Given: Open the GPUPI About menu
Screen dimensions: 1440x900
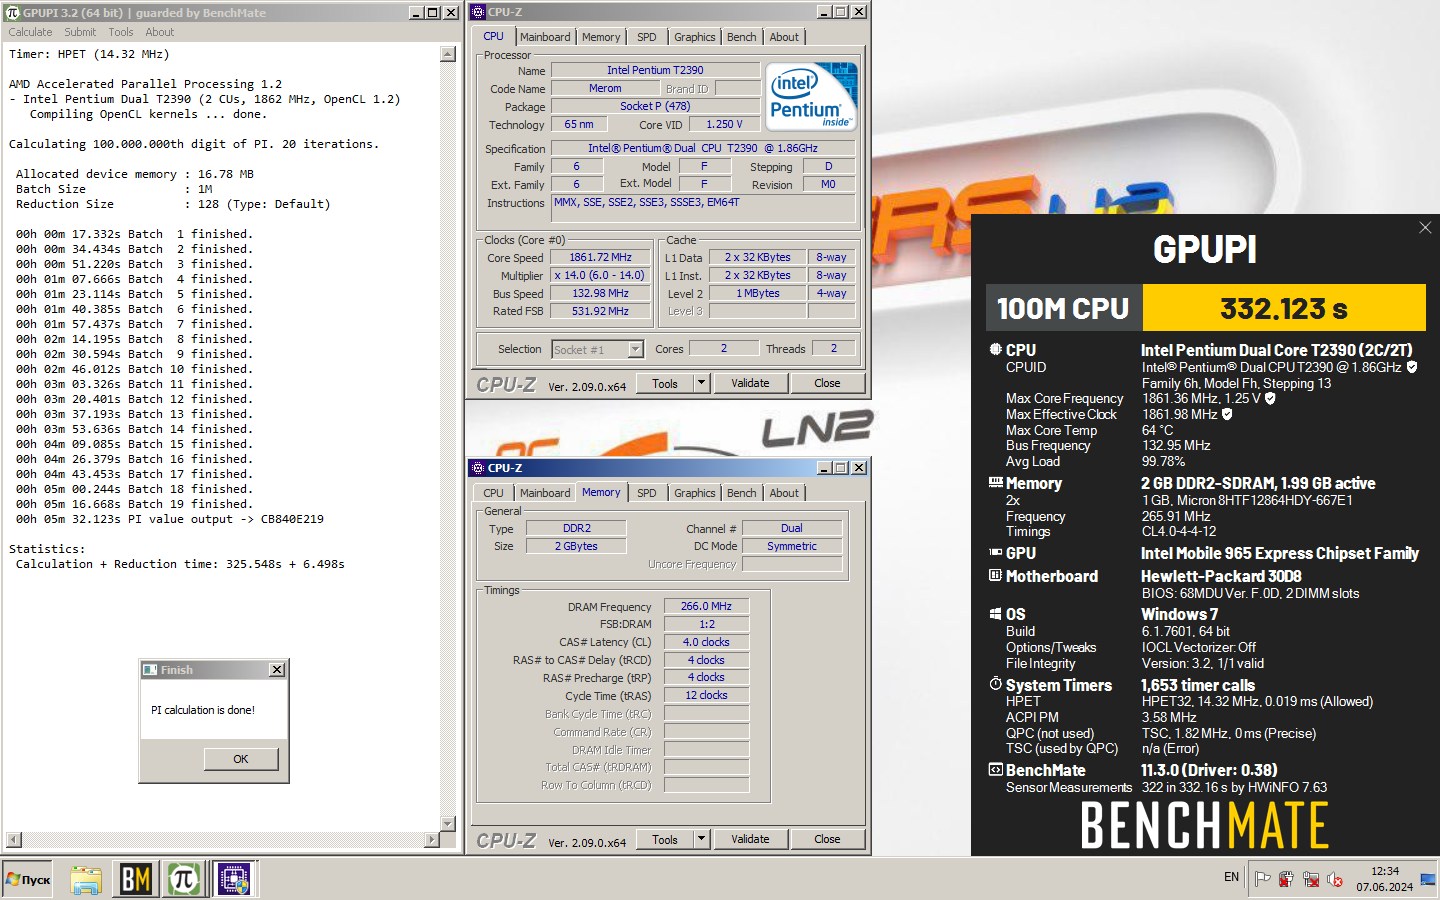Looking at the screenshot, I should pyautogui.click(x=160, y=32).
